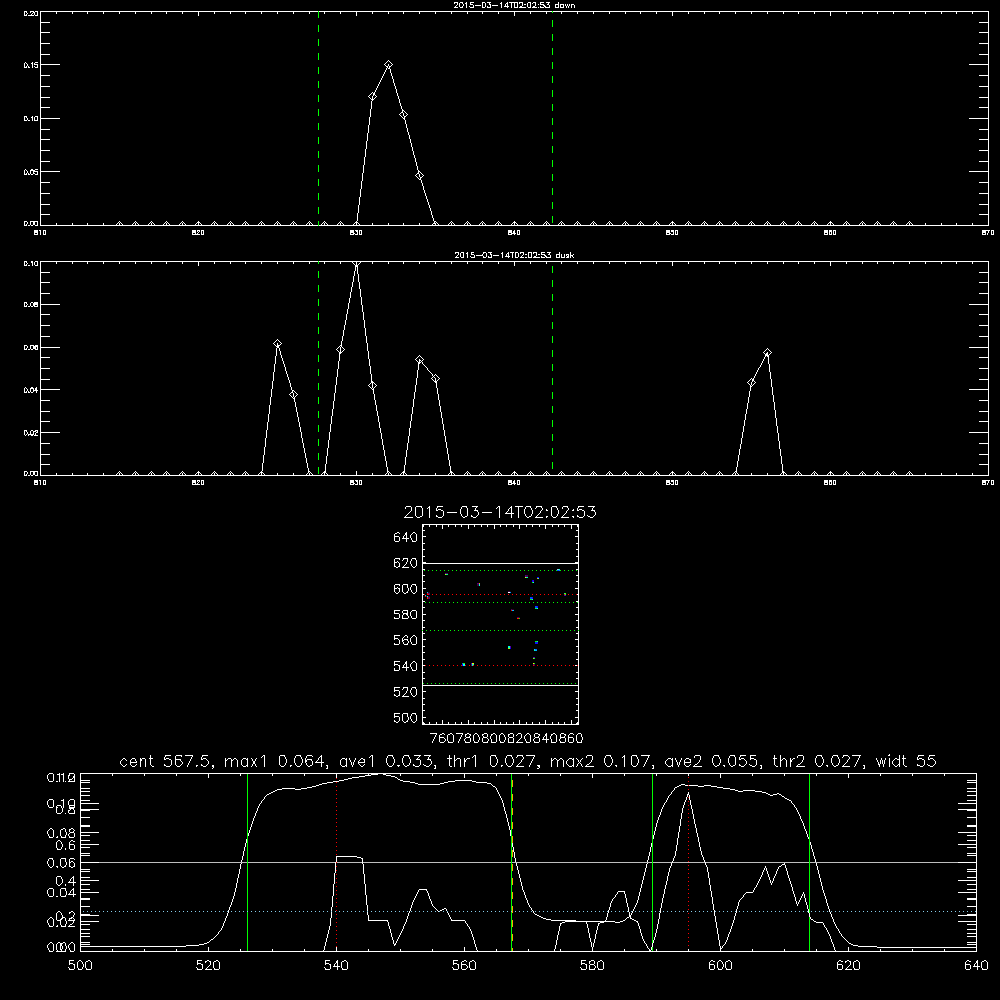Click the 540 label on the bottom plot x-axis
This screenshot has width=1000, height=1000.
336,966
